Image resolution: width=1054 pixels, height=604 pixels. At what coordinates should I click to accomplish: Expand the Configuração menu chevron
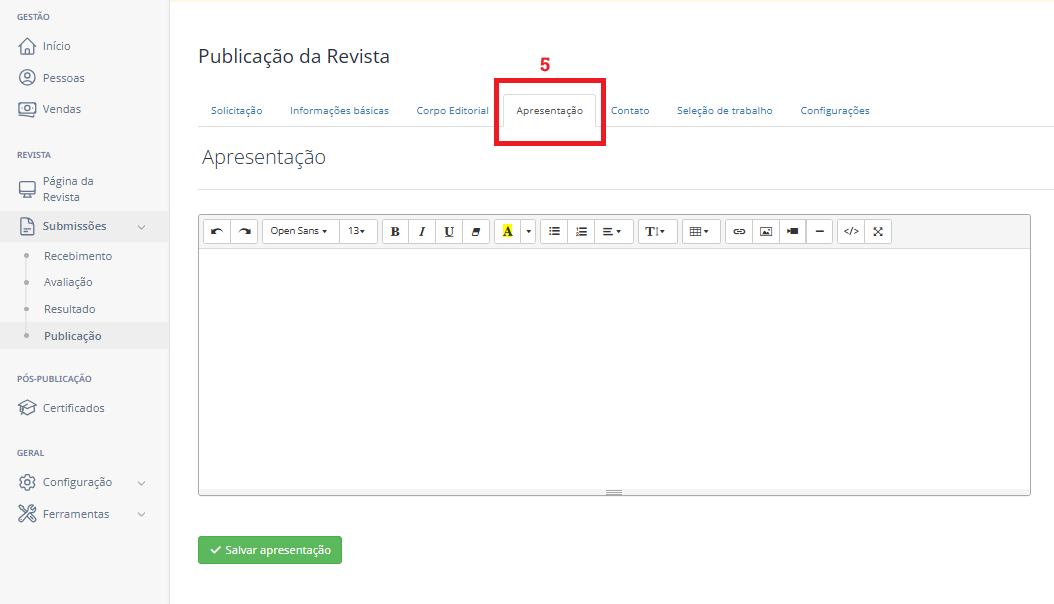[142, 483]
